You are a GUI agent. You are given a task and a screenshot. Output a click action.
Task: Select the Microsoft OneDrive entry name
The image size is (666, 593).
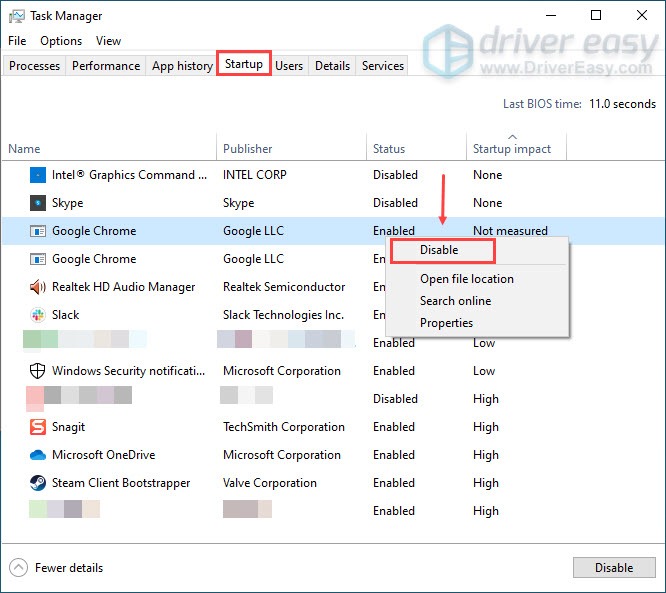[x=104, y=455]
